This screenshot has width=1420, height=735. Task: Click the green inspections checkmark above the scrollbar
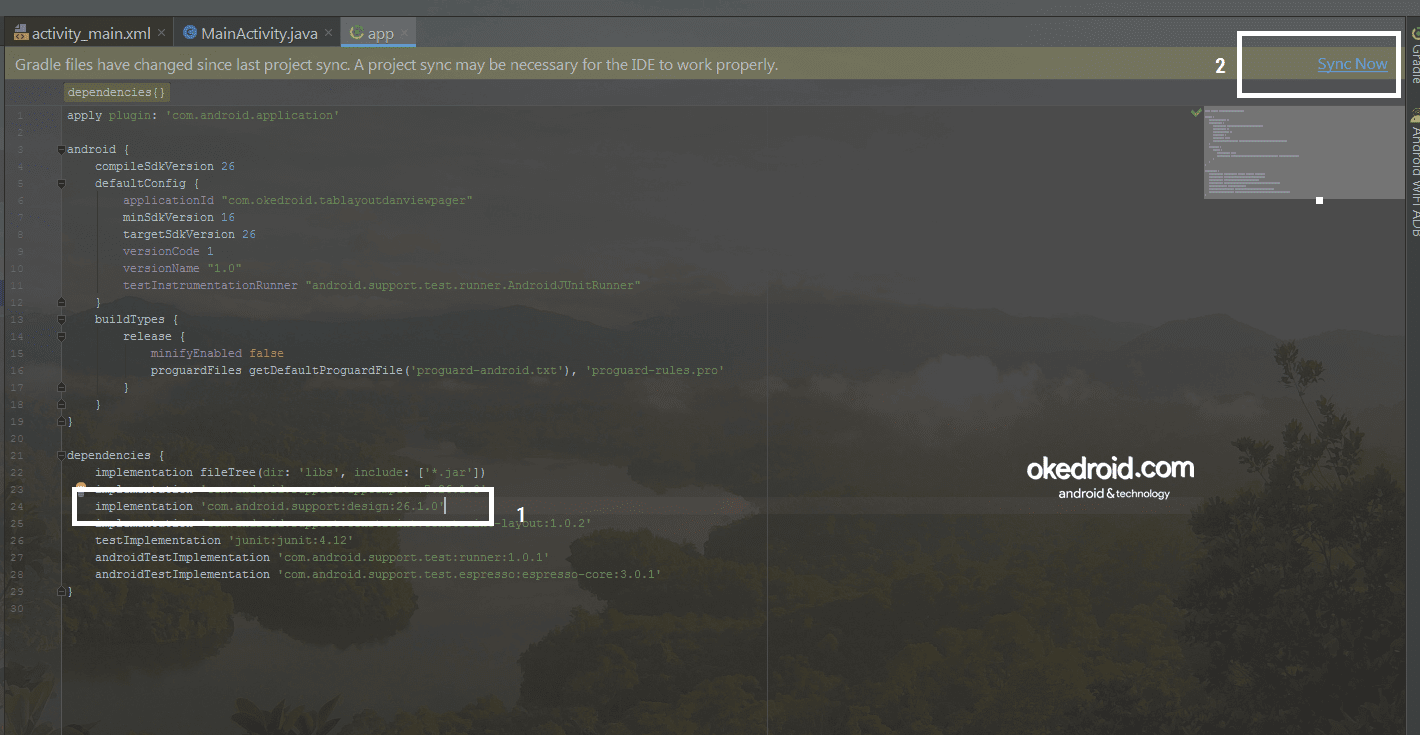point(1196,112)
